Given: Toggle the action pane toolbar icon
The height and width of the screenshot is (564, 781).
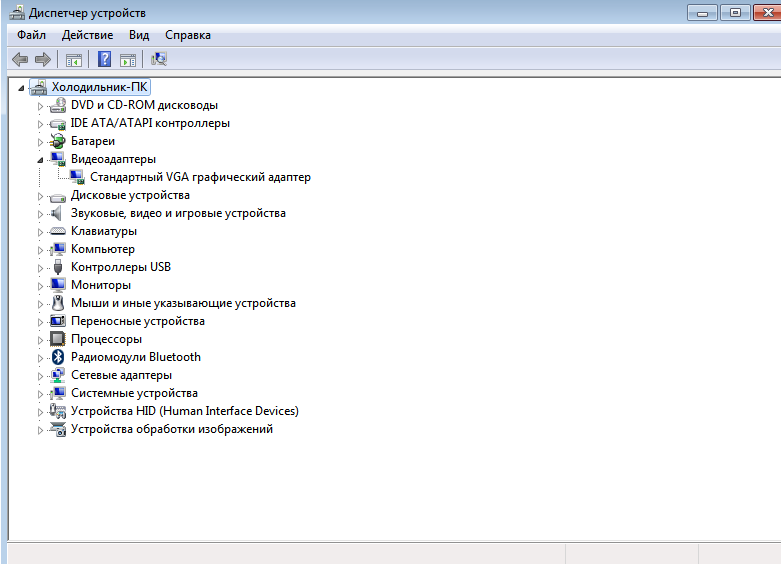Looking at the screenshot, I should coord(128,60).
